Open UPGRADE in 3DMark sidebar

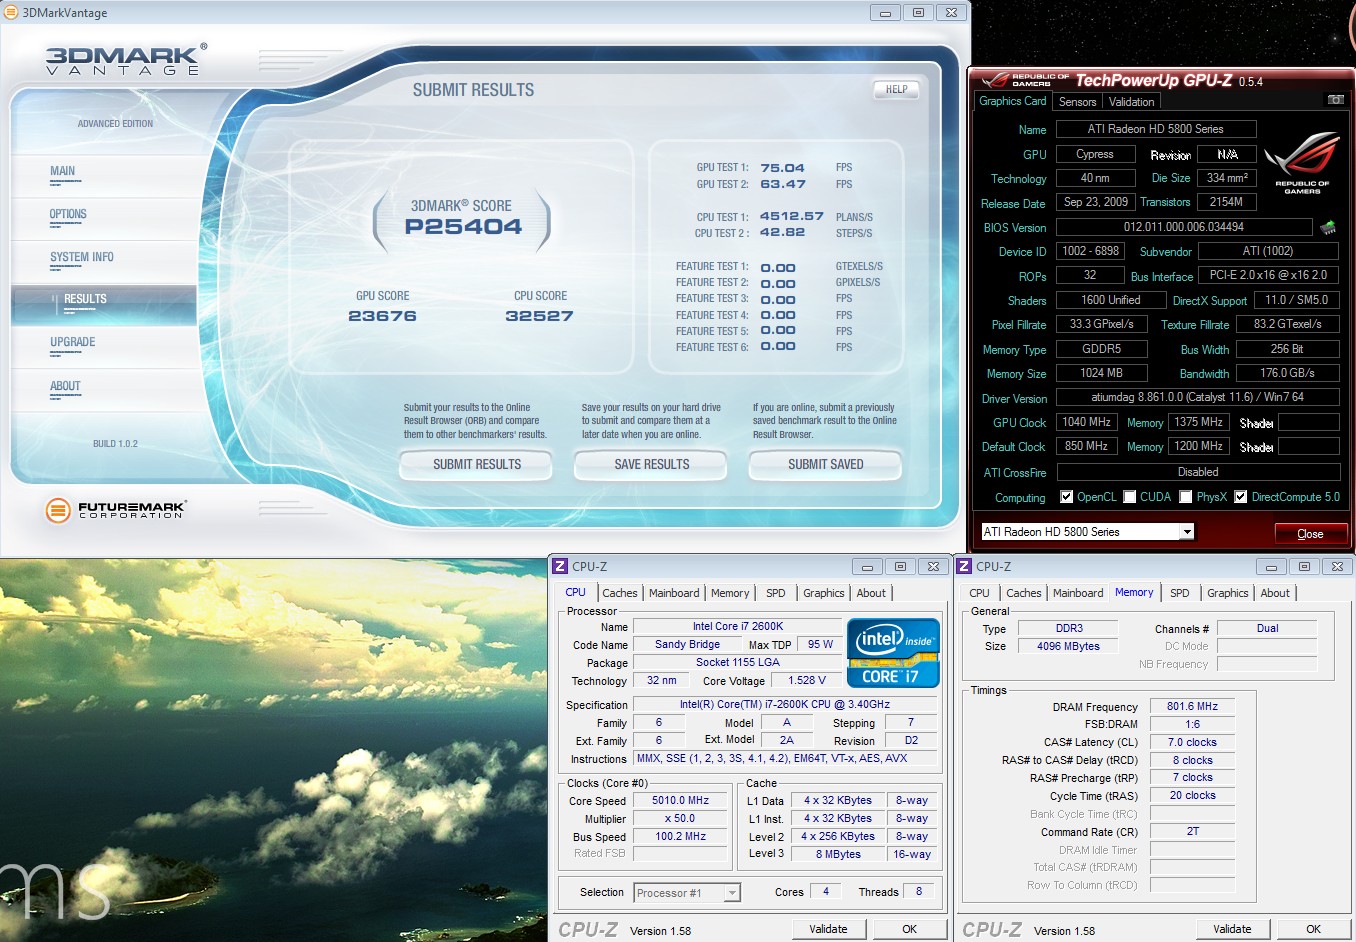point(73,342)
